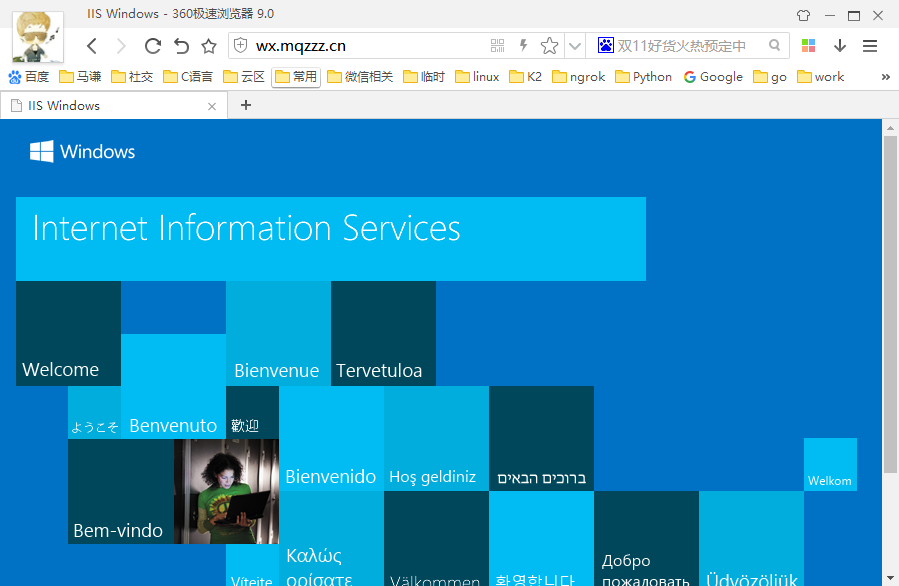Click the scrollbar down arrow

click(x=890, y=578)
